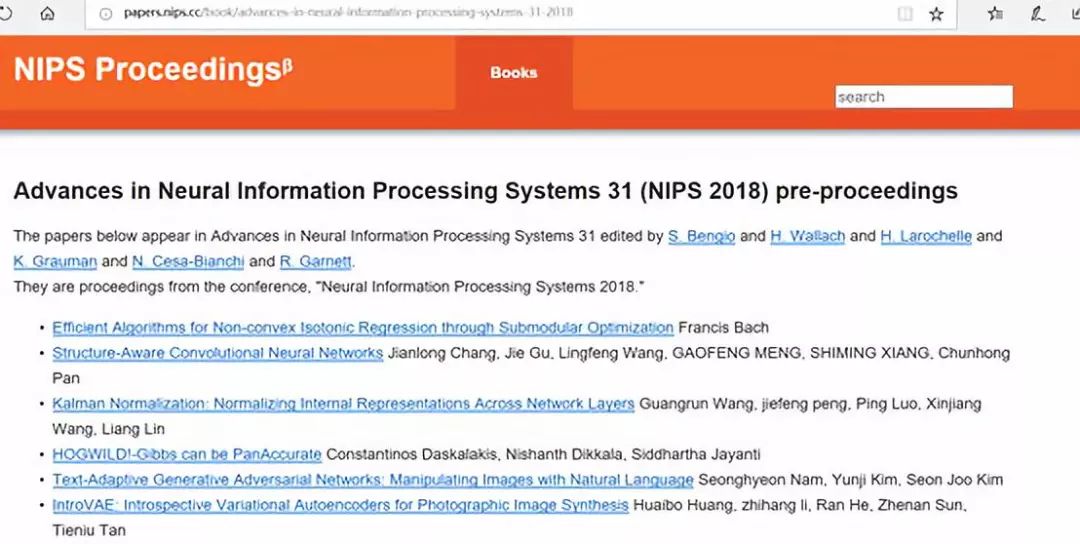Click author name Francis Bach
The width and height of the screenshot is (1080, 544).
tap(723, 328)
